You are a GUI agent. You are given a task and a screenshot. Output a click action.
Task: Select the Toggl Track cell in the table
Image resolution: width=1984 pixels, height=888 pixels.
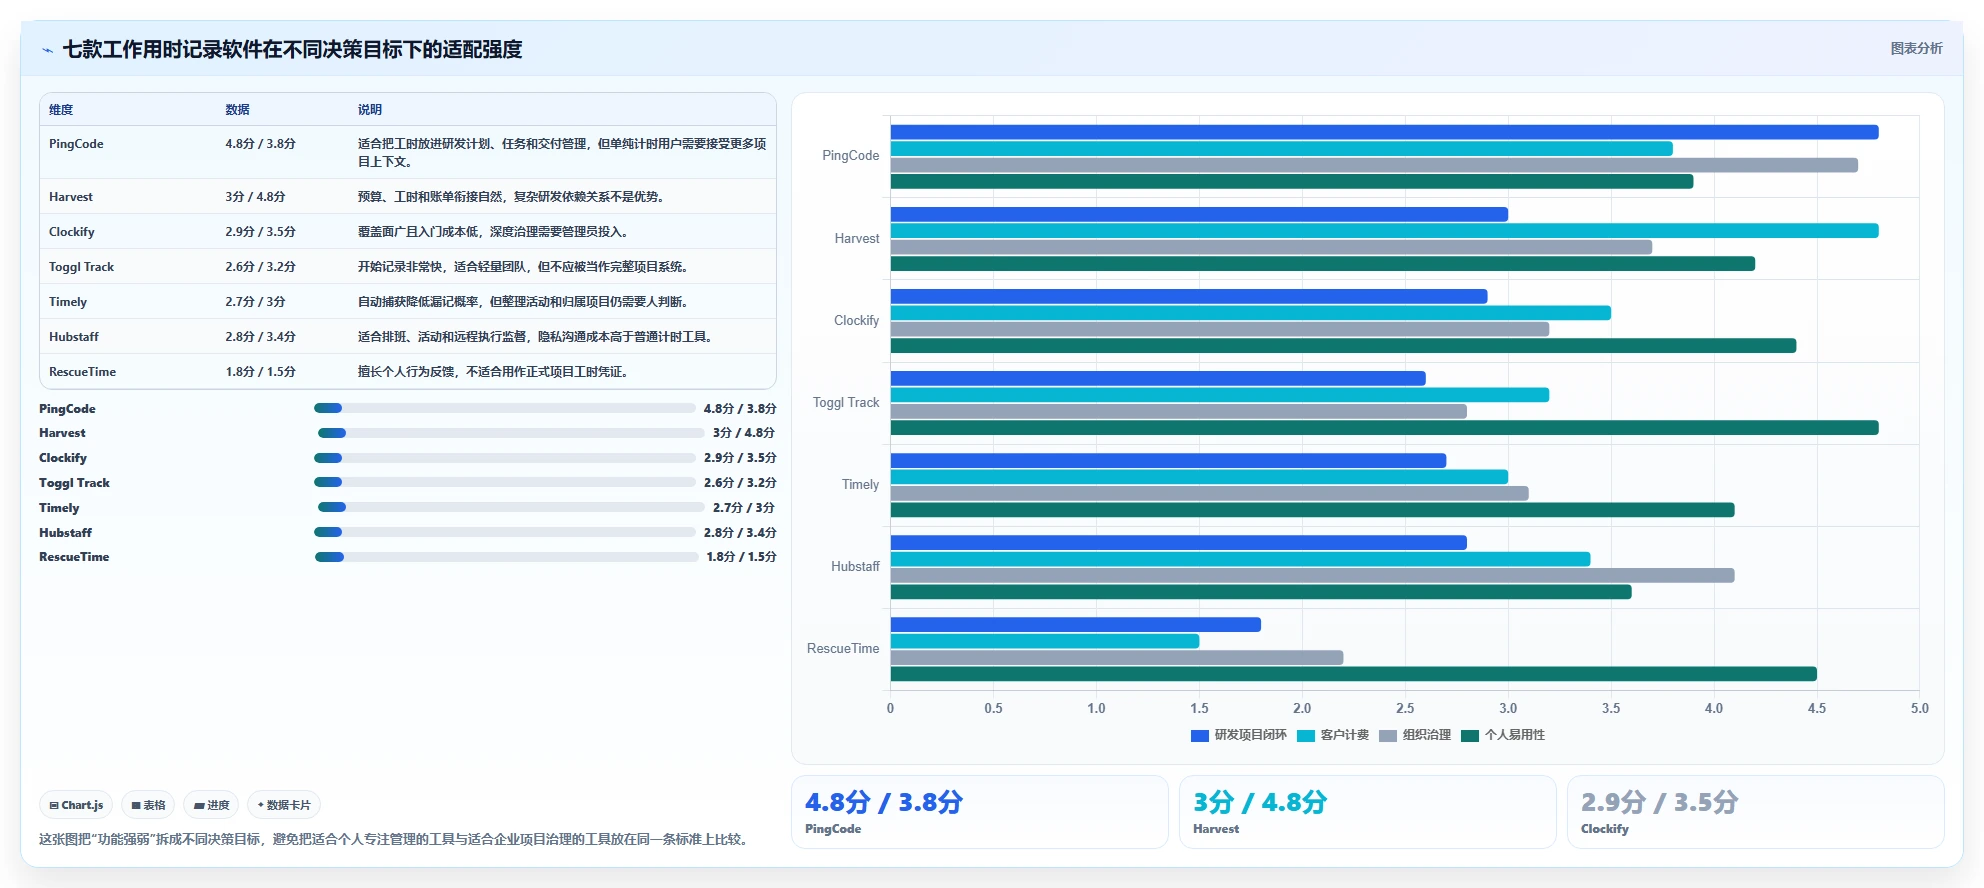click(81, 267)
